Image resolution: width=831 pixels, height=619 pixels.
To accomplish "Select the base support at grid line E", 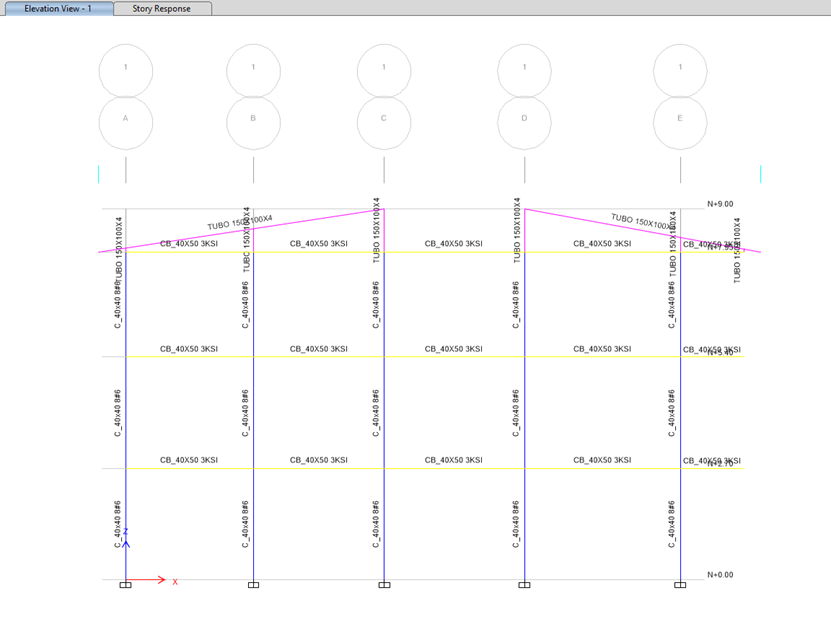I will (x=680, y=584).
